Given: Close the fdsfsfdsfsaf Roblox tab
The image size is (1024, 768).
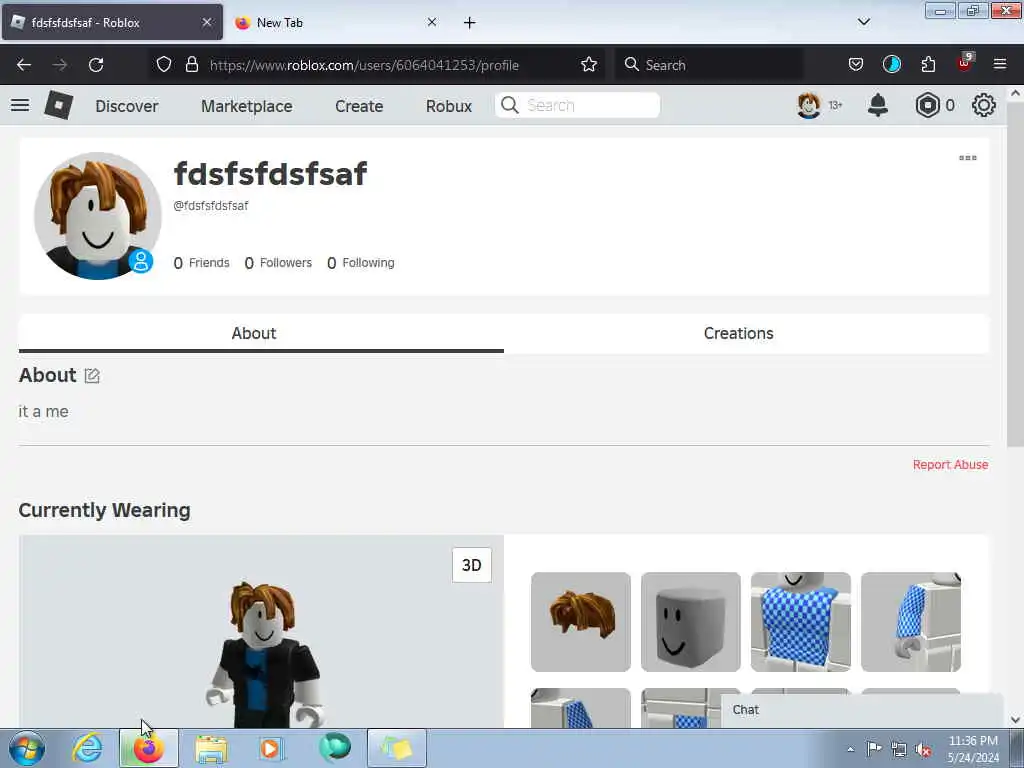Looking at the screenshot, I should coord(207,22).
